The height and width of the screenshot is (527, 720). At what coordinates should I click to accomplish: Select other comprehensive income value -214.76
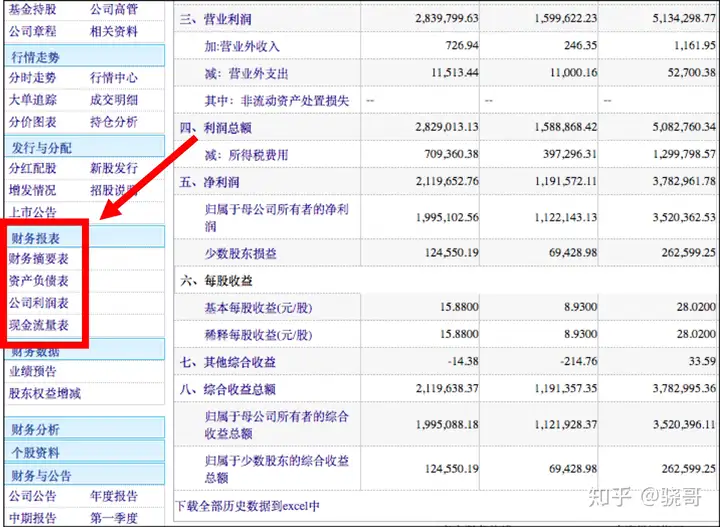point(579,361)
